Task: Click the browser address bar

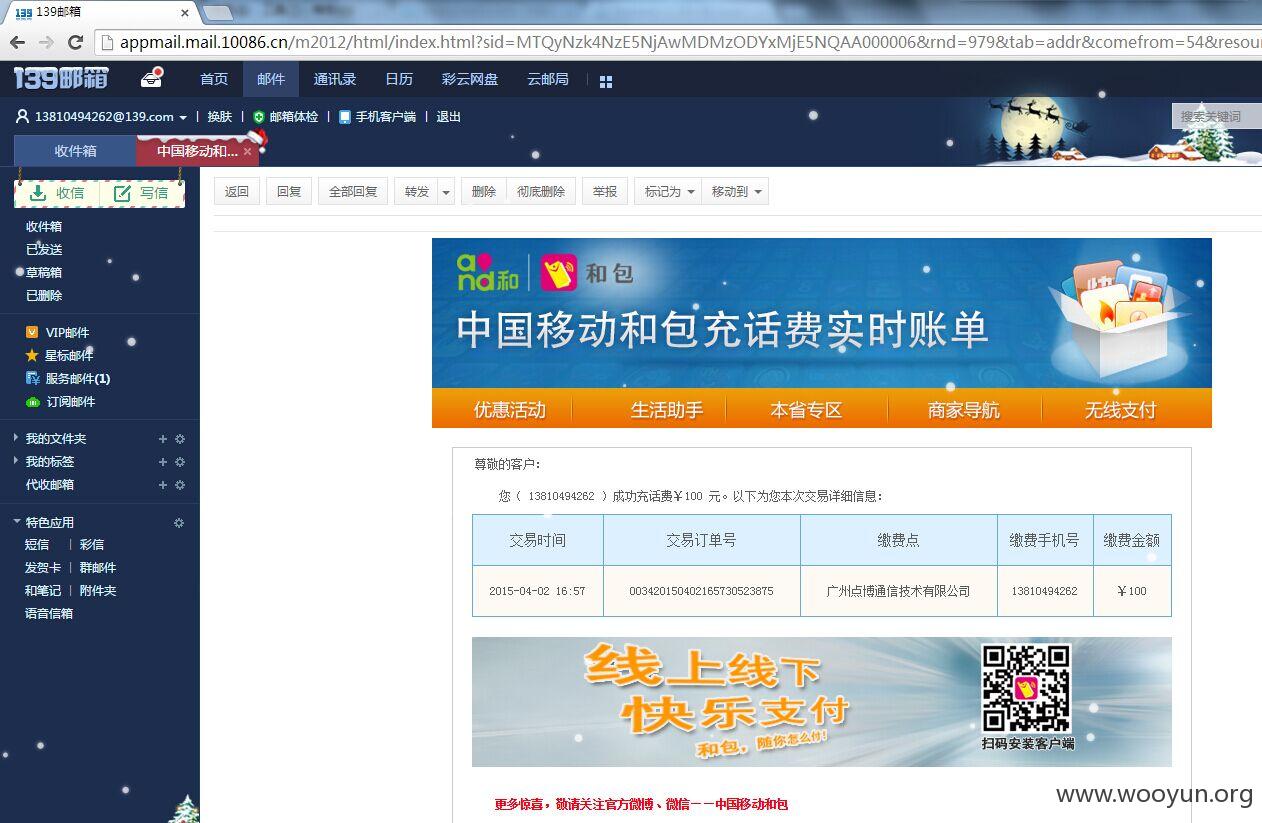Action: point(680,42)
